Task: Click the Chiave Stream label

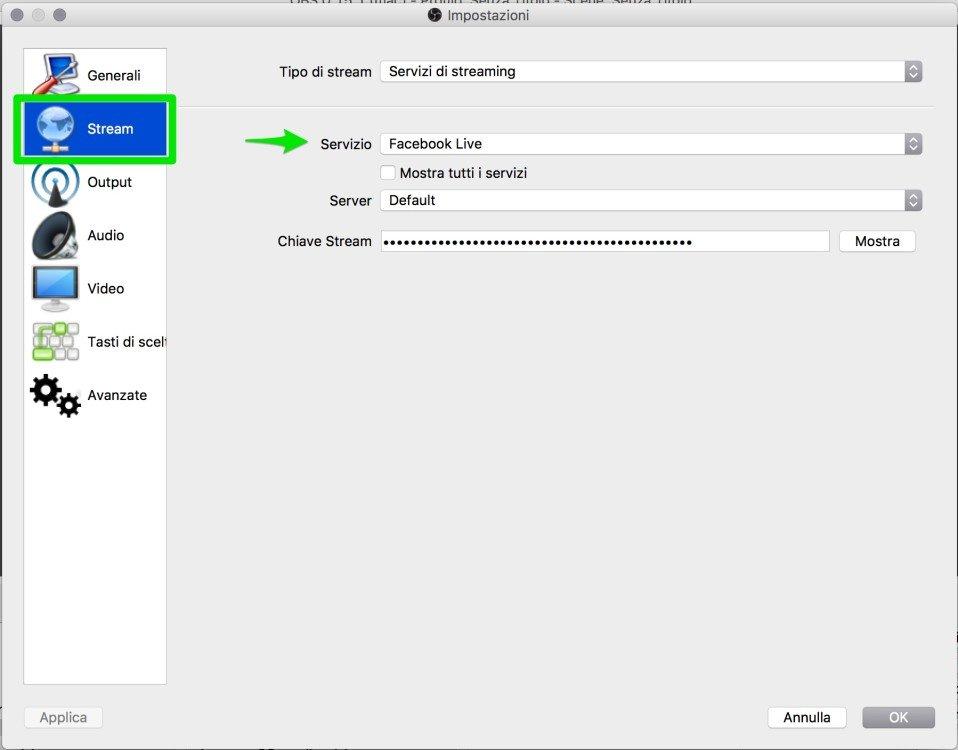Action: pyautogui.click(x=324, y=241)
